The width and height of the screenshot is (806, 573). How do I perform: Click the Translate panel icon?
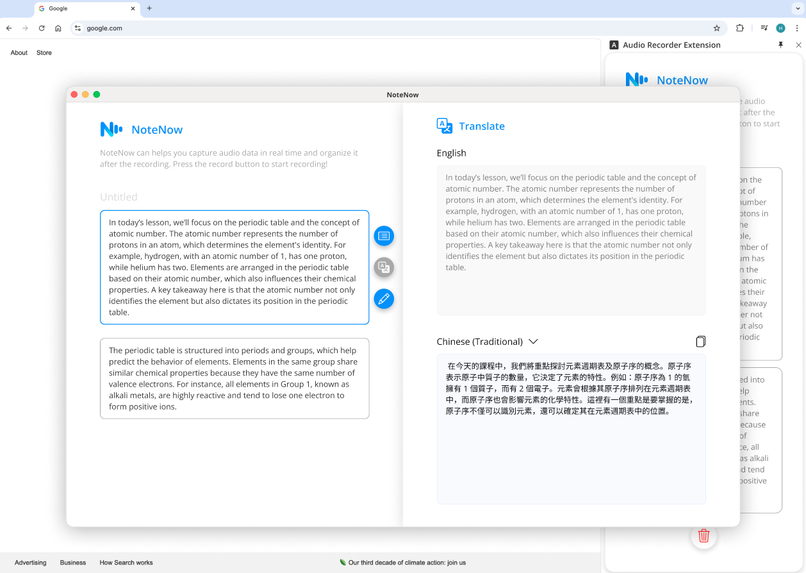444,126
